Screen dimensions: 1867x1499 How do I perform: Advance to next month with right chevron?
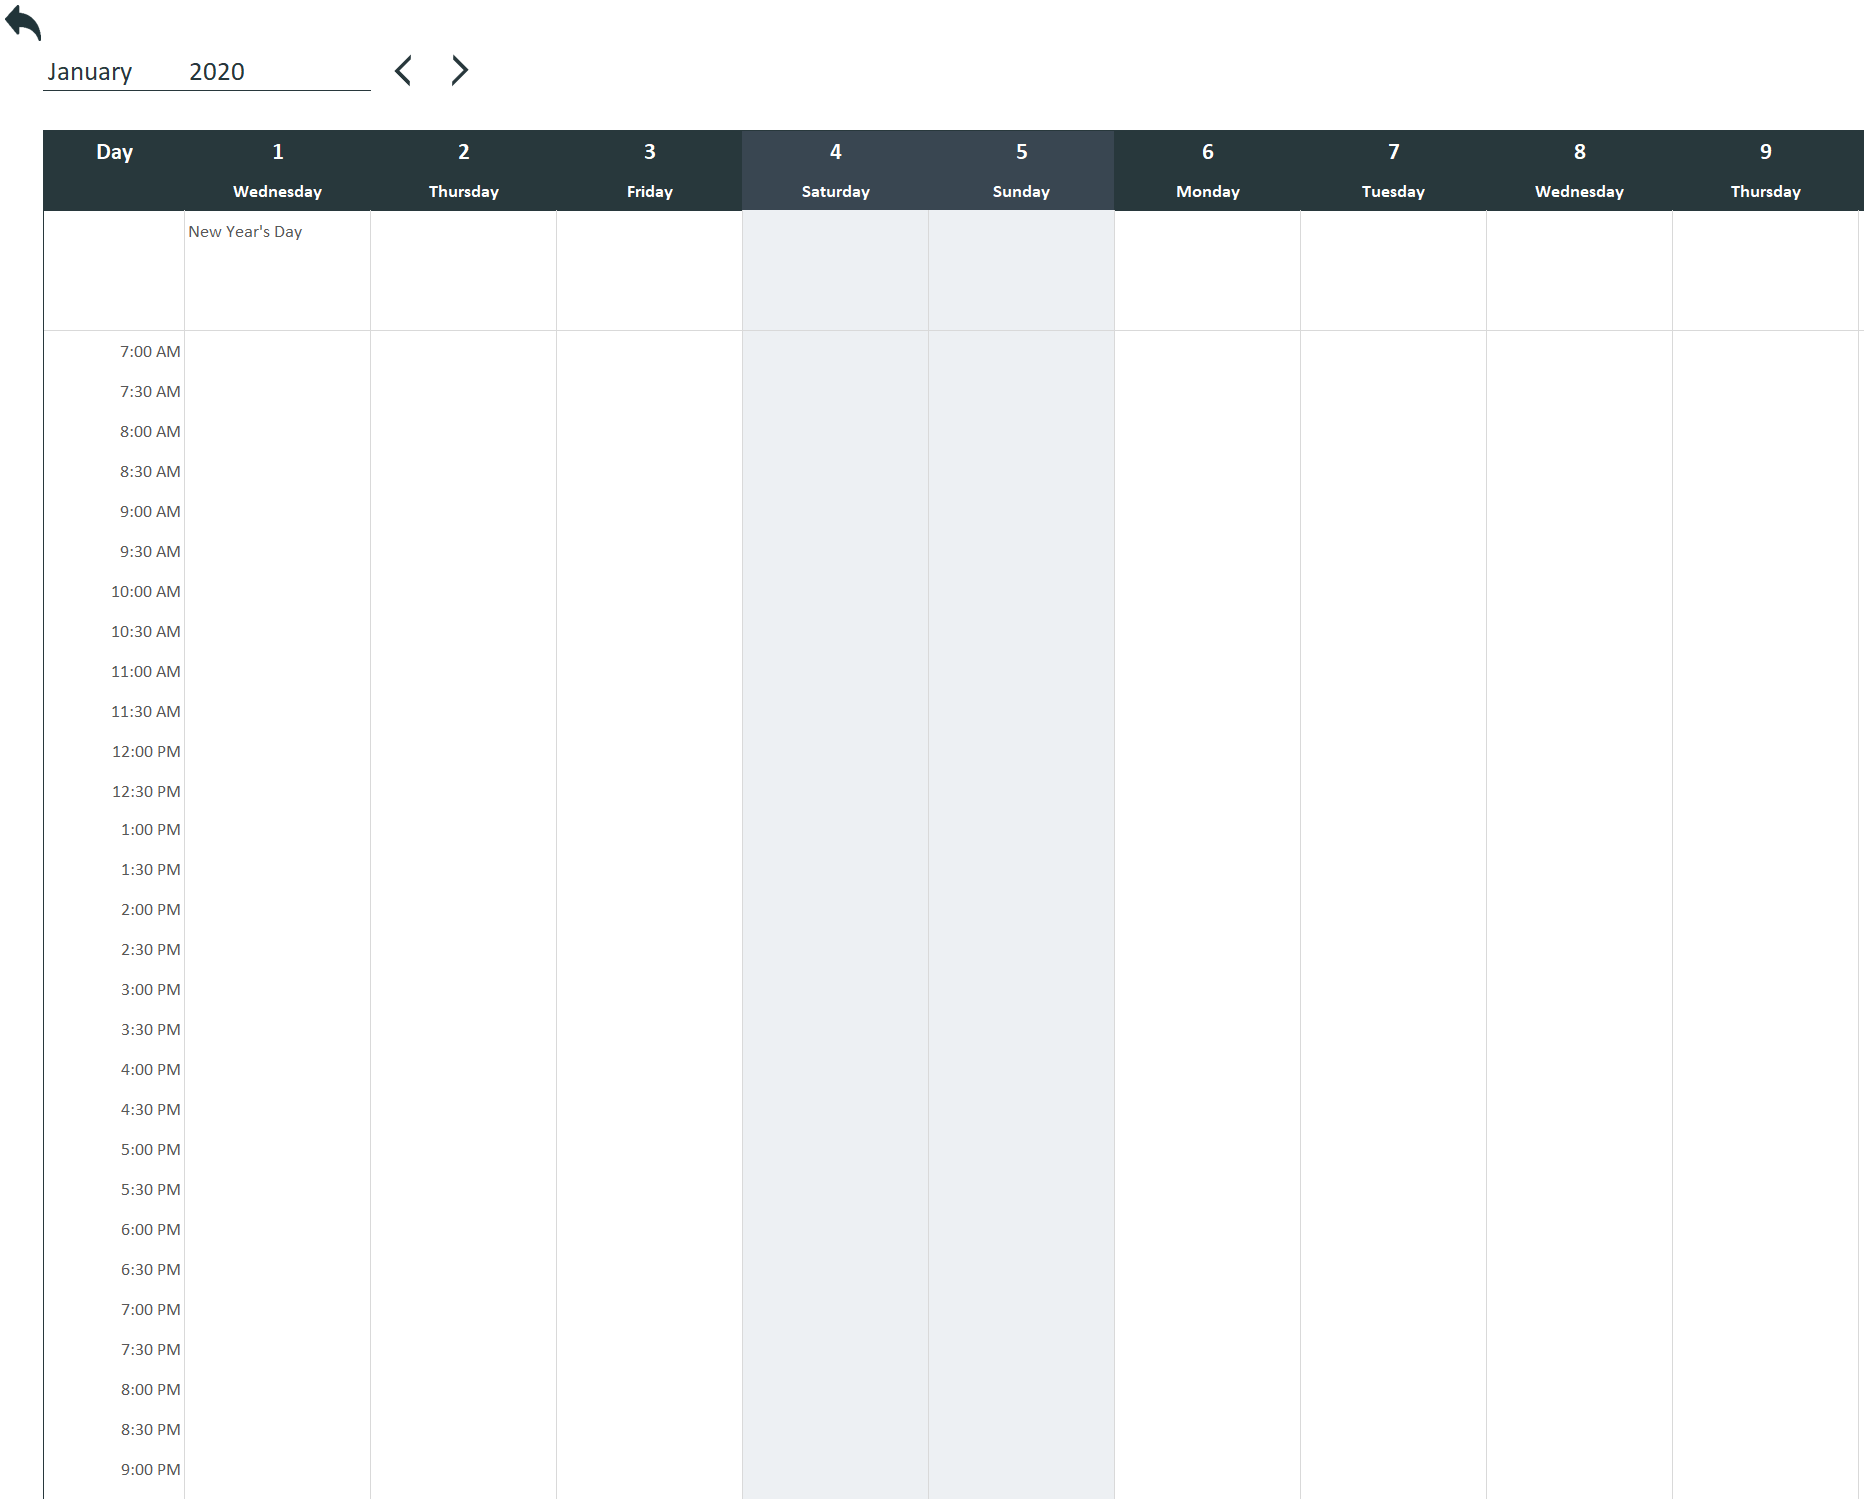(459, 71)
